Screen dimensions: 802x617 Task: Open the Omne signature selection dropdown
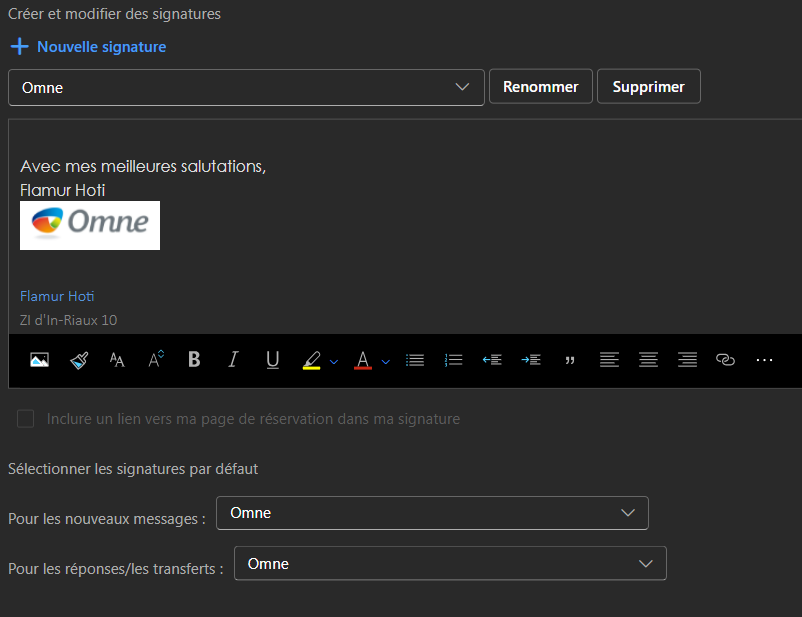coord(246,87)
